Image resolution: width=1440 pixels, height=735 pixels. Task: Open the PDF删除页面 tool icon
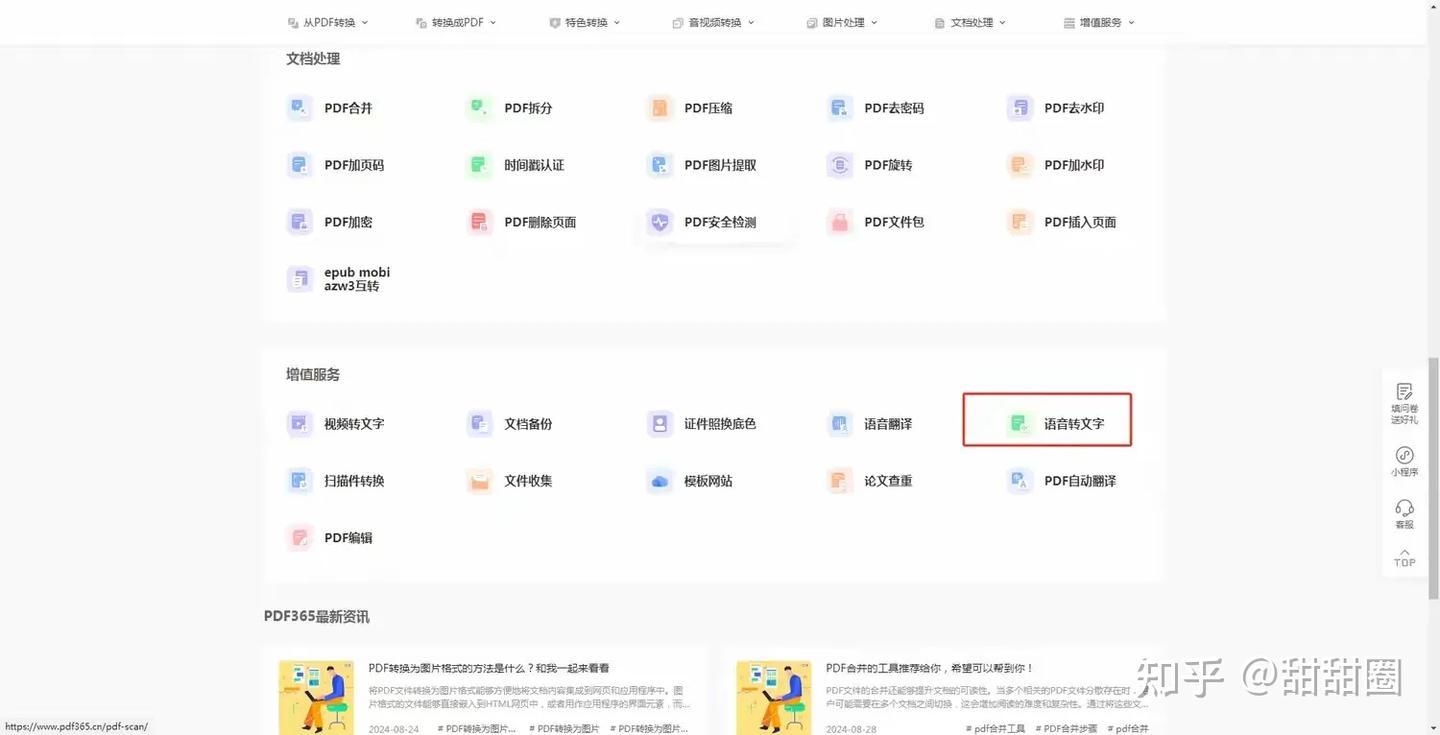[480, 222]
